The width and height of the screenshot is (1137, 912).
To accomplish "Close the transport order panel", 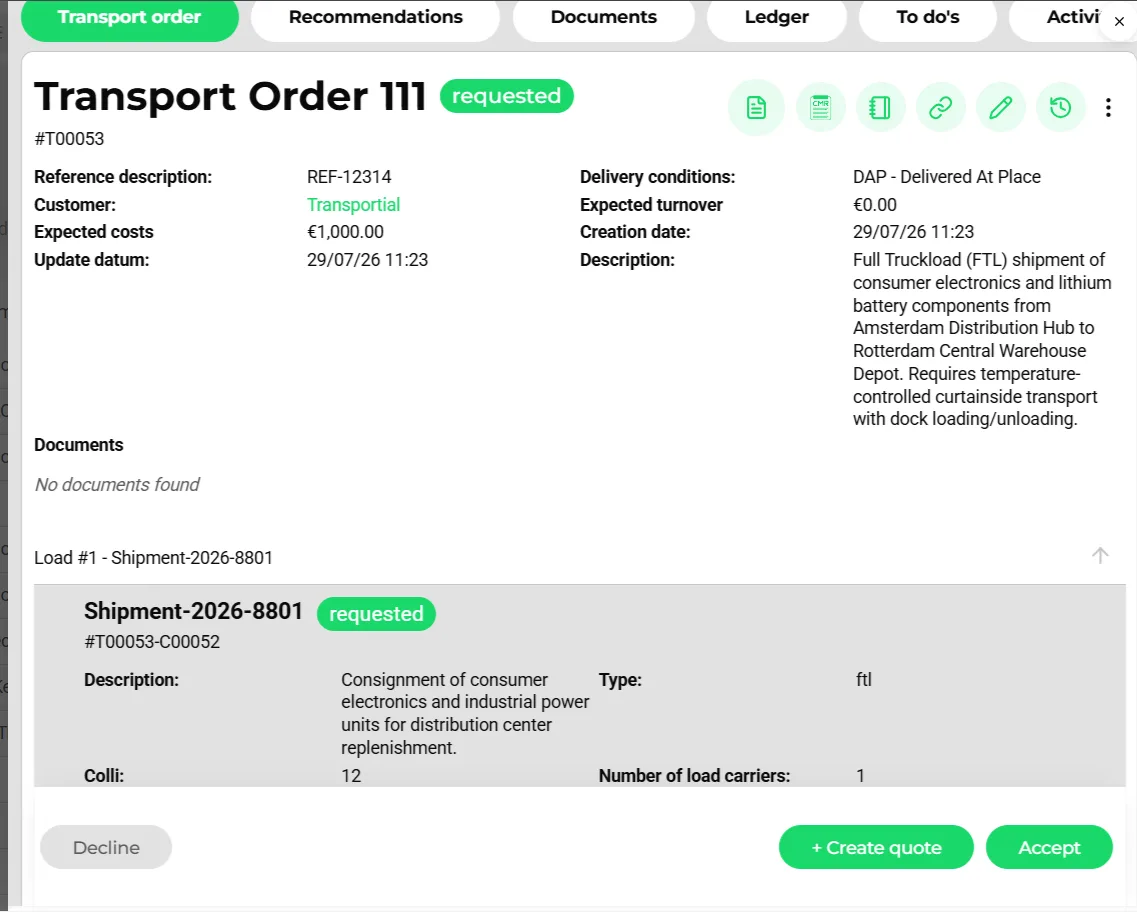I will [1120, 22].
